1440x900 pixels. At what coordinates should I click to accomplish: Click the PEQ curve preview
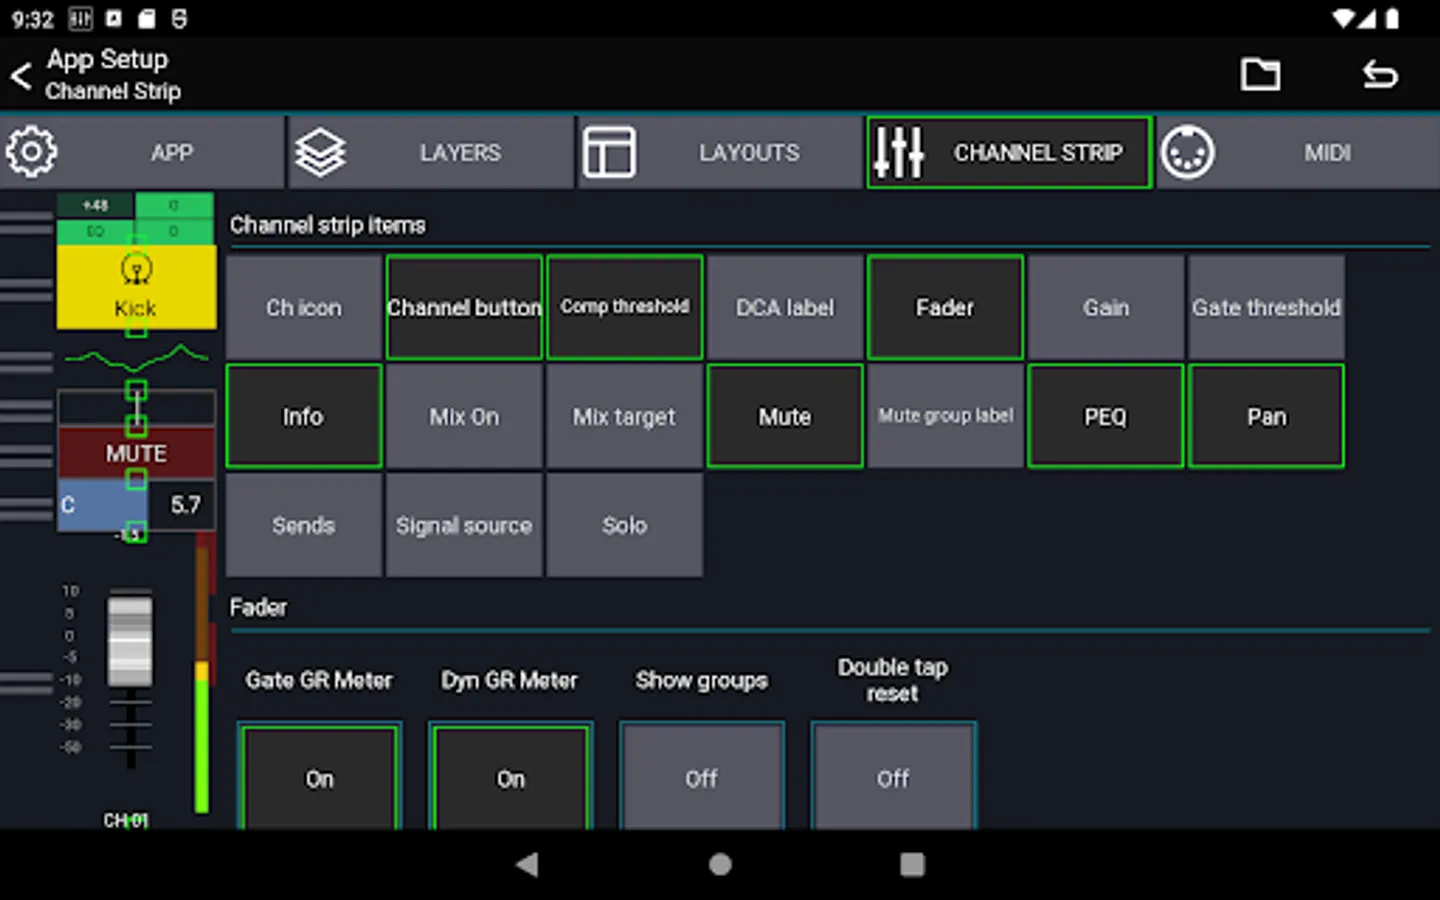pyautogui.click(x=136, y=357)
